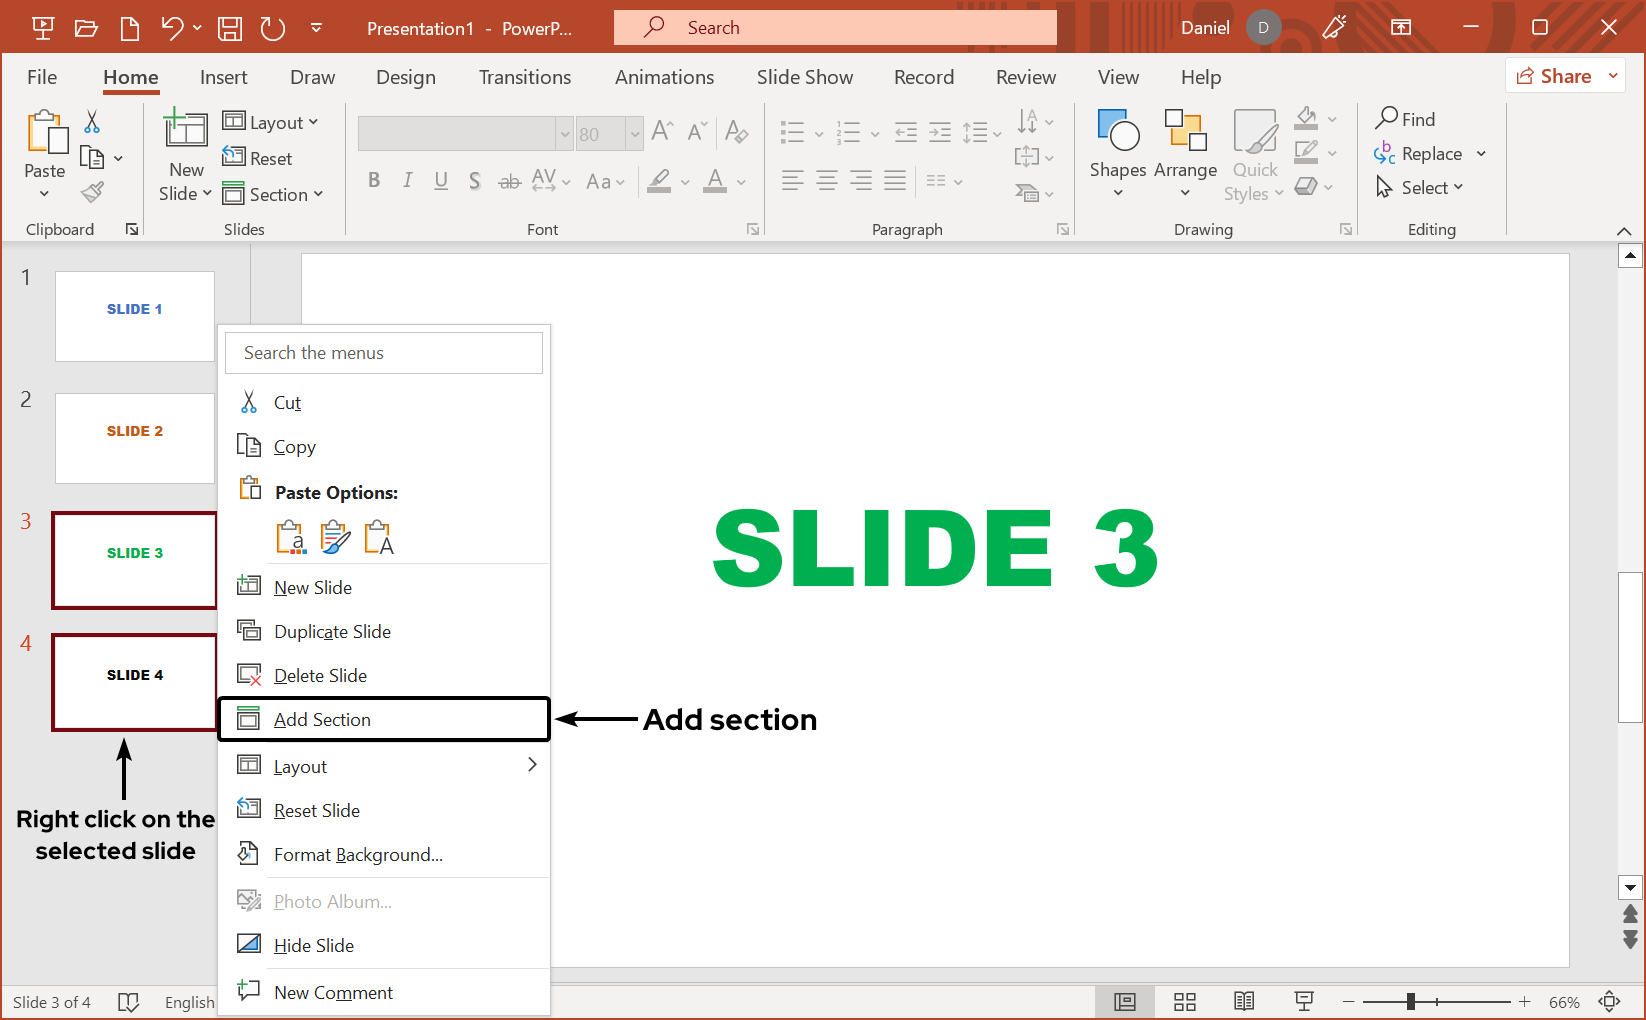Toggle Underline formatting
1646x1020 pixels.
tap(441, 181)
